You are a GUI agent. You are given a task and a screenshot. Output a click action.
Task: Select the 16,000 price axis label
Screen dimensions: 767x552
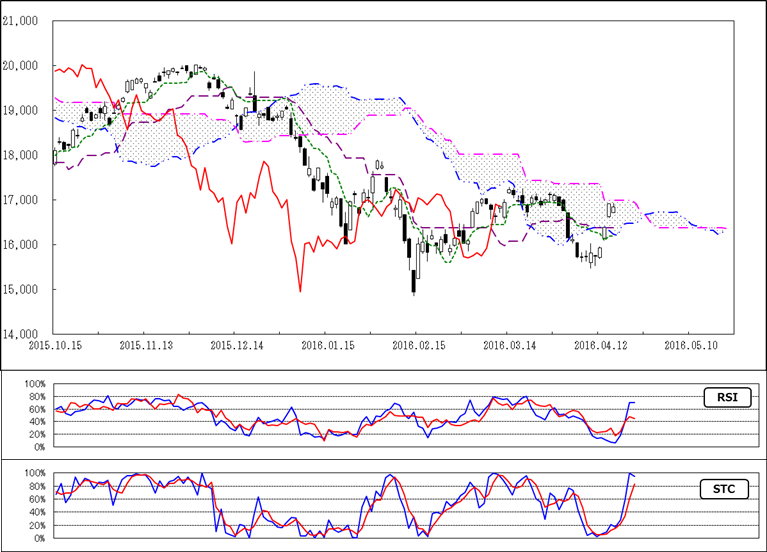22,245
